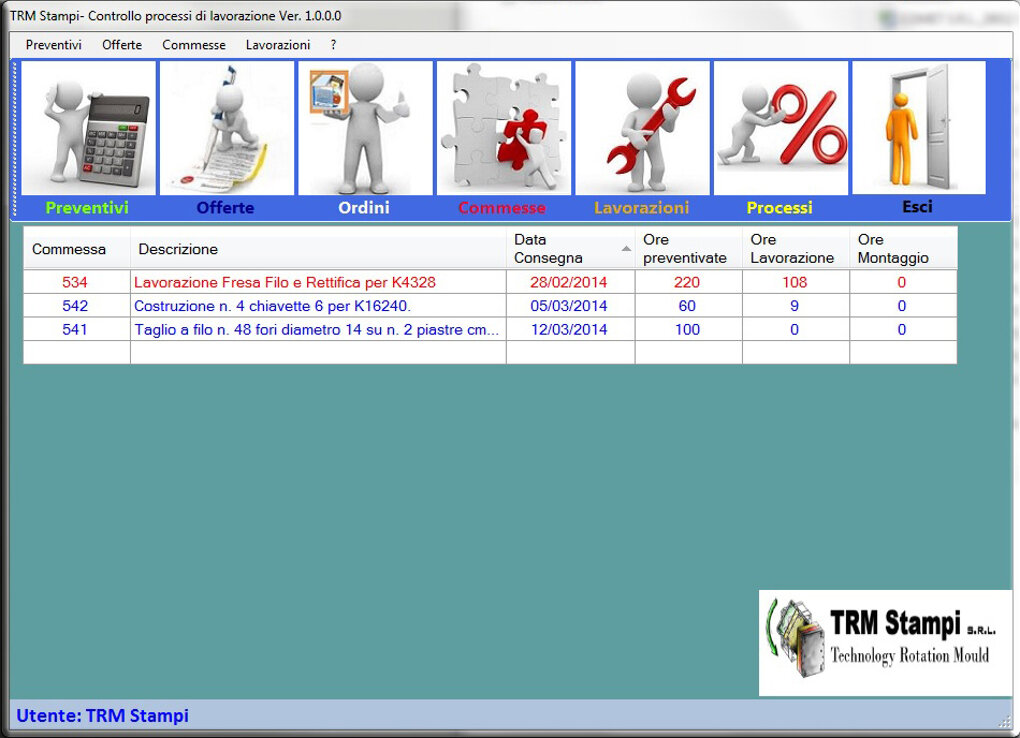Click the yellow Processi label
Viewport: 1020px width, 738px height.
pyautogui.click(x=780, y=208)
